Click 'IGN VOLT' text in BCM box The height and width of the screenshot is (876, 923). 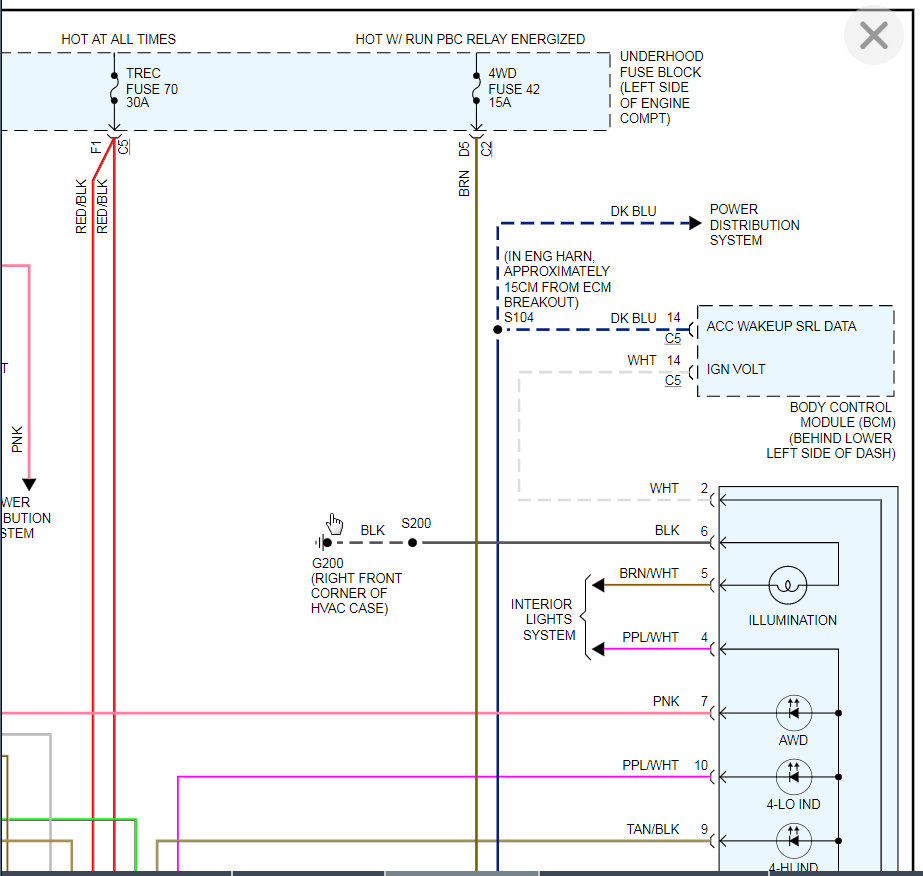pyautogui.click(x=736, y=369)
